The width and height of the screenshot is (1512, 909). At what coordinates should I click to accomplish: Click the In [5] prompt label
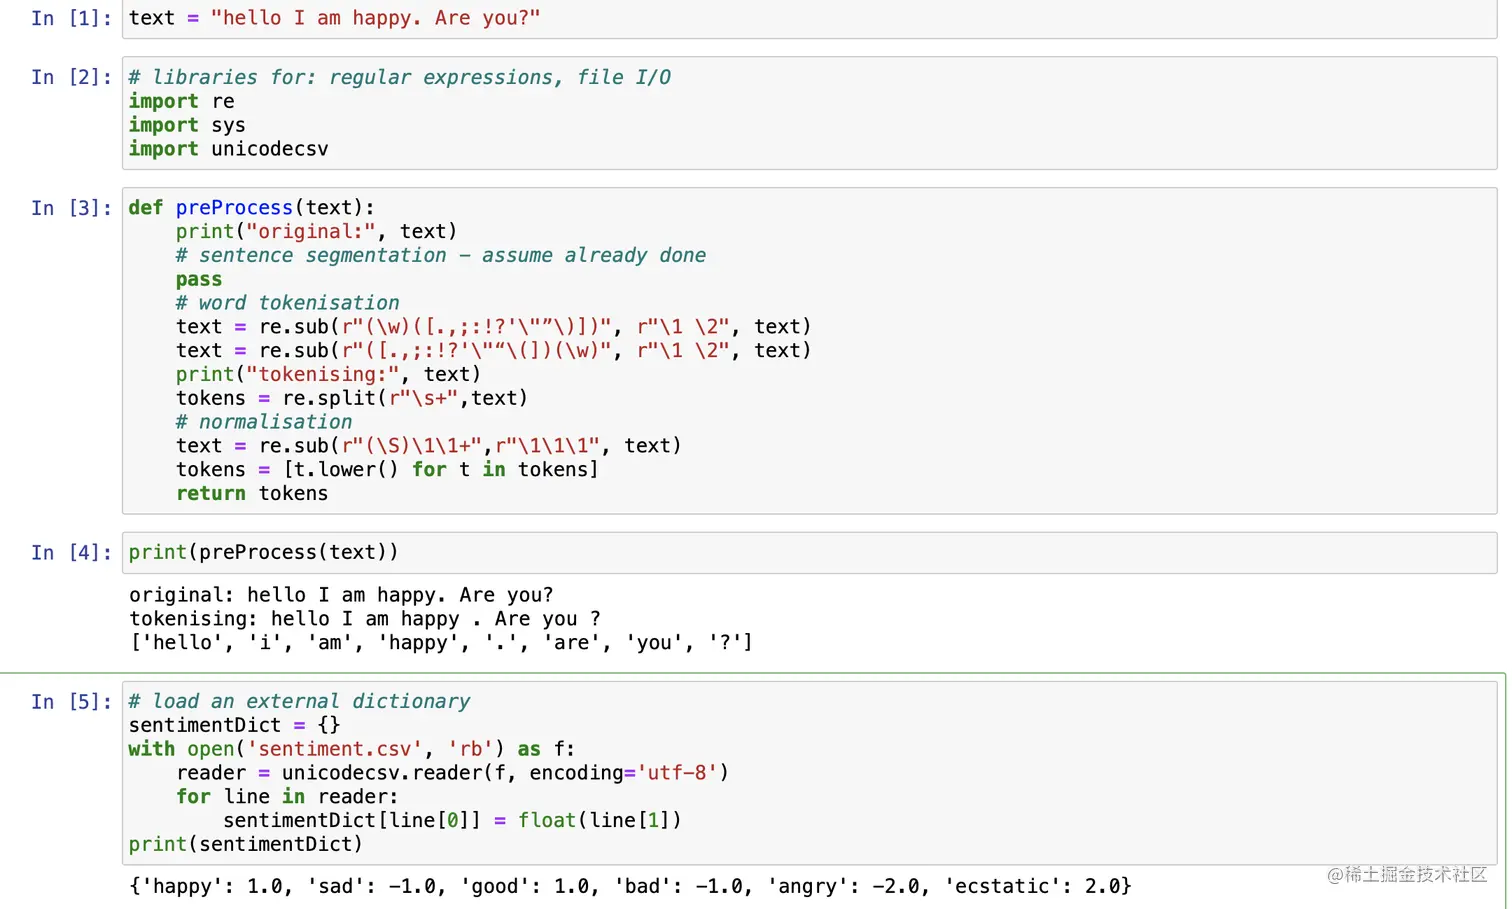(x=70, y=702)
